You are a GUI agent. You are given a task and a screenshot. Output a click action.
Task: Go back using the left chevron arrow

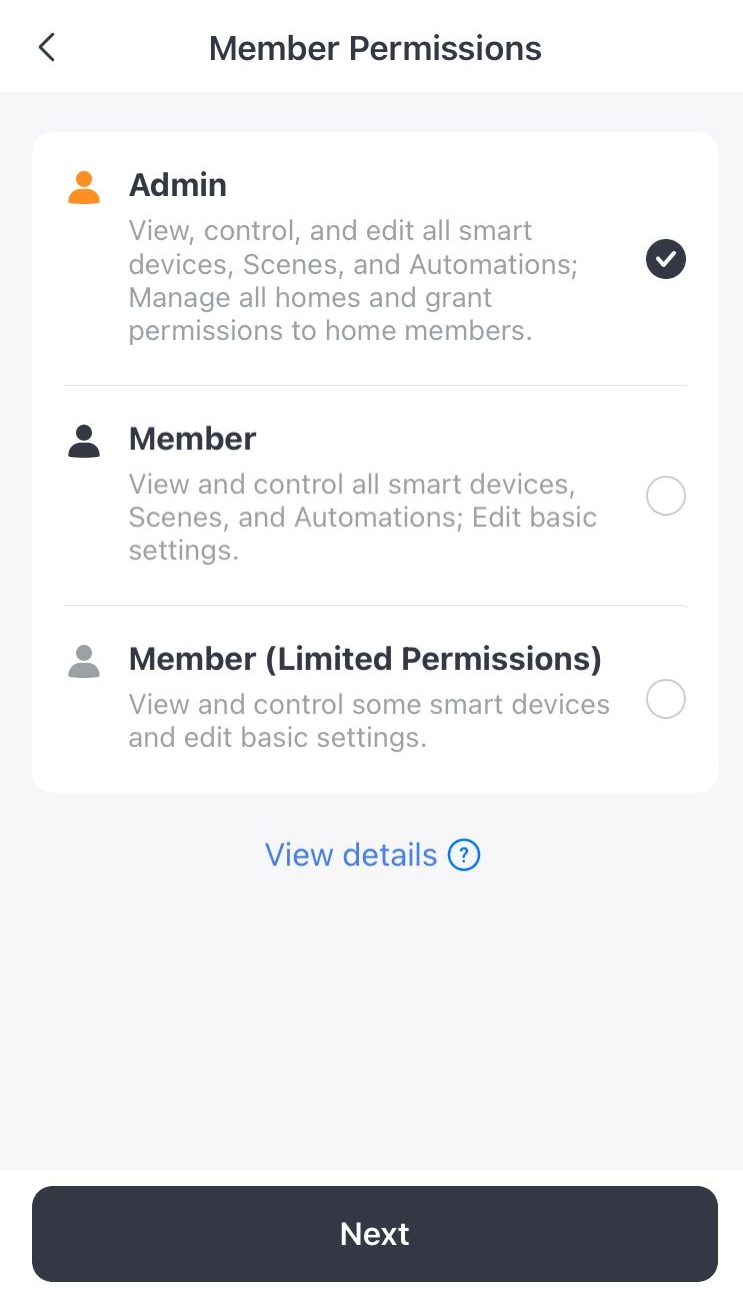tap(46, 47)
